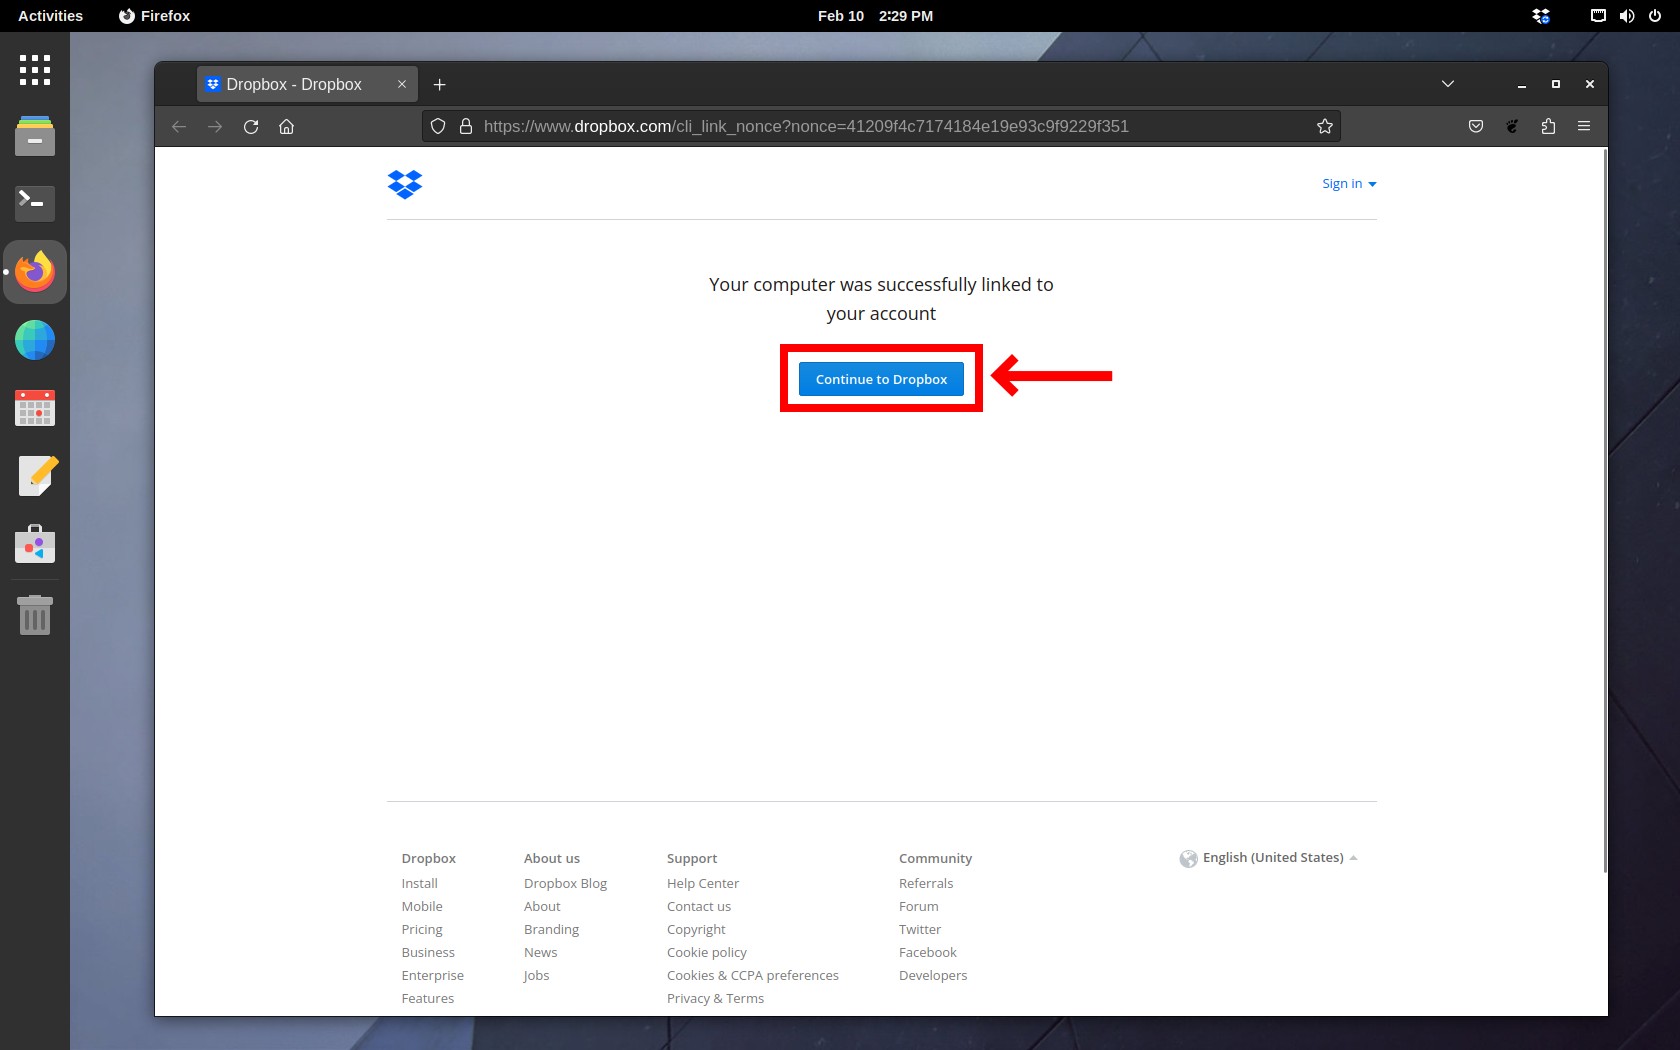The height and width of the screenshot is (1050, 1680).
Task: Open Business footer link
Action: click(428, 952)
